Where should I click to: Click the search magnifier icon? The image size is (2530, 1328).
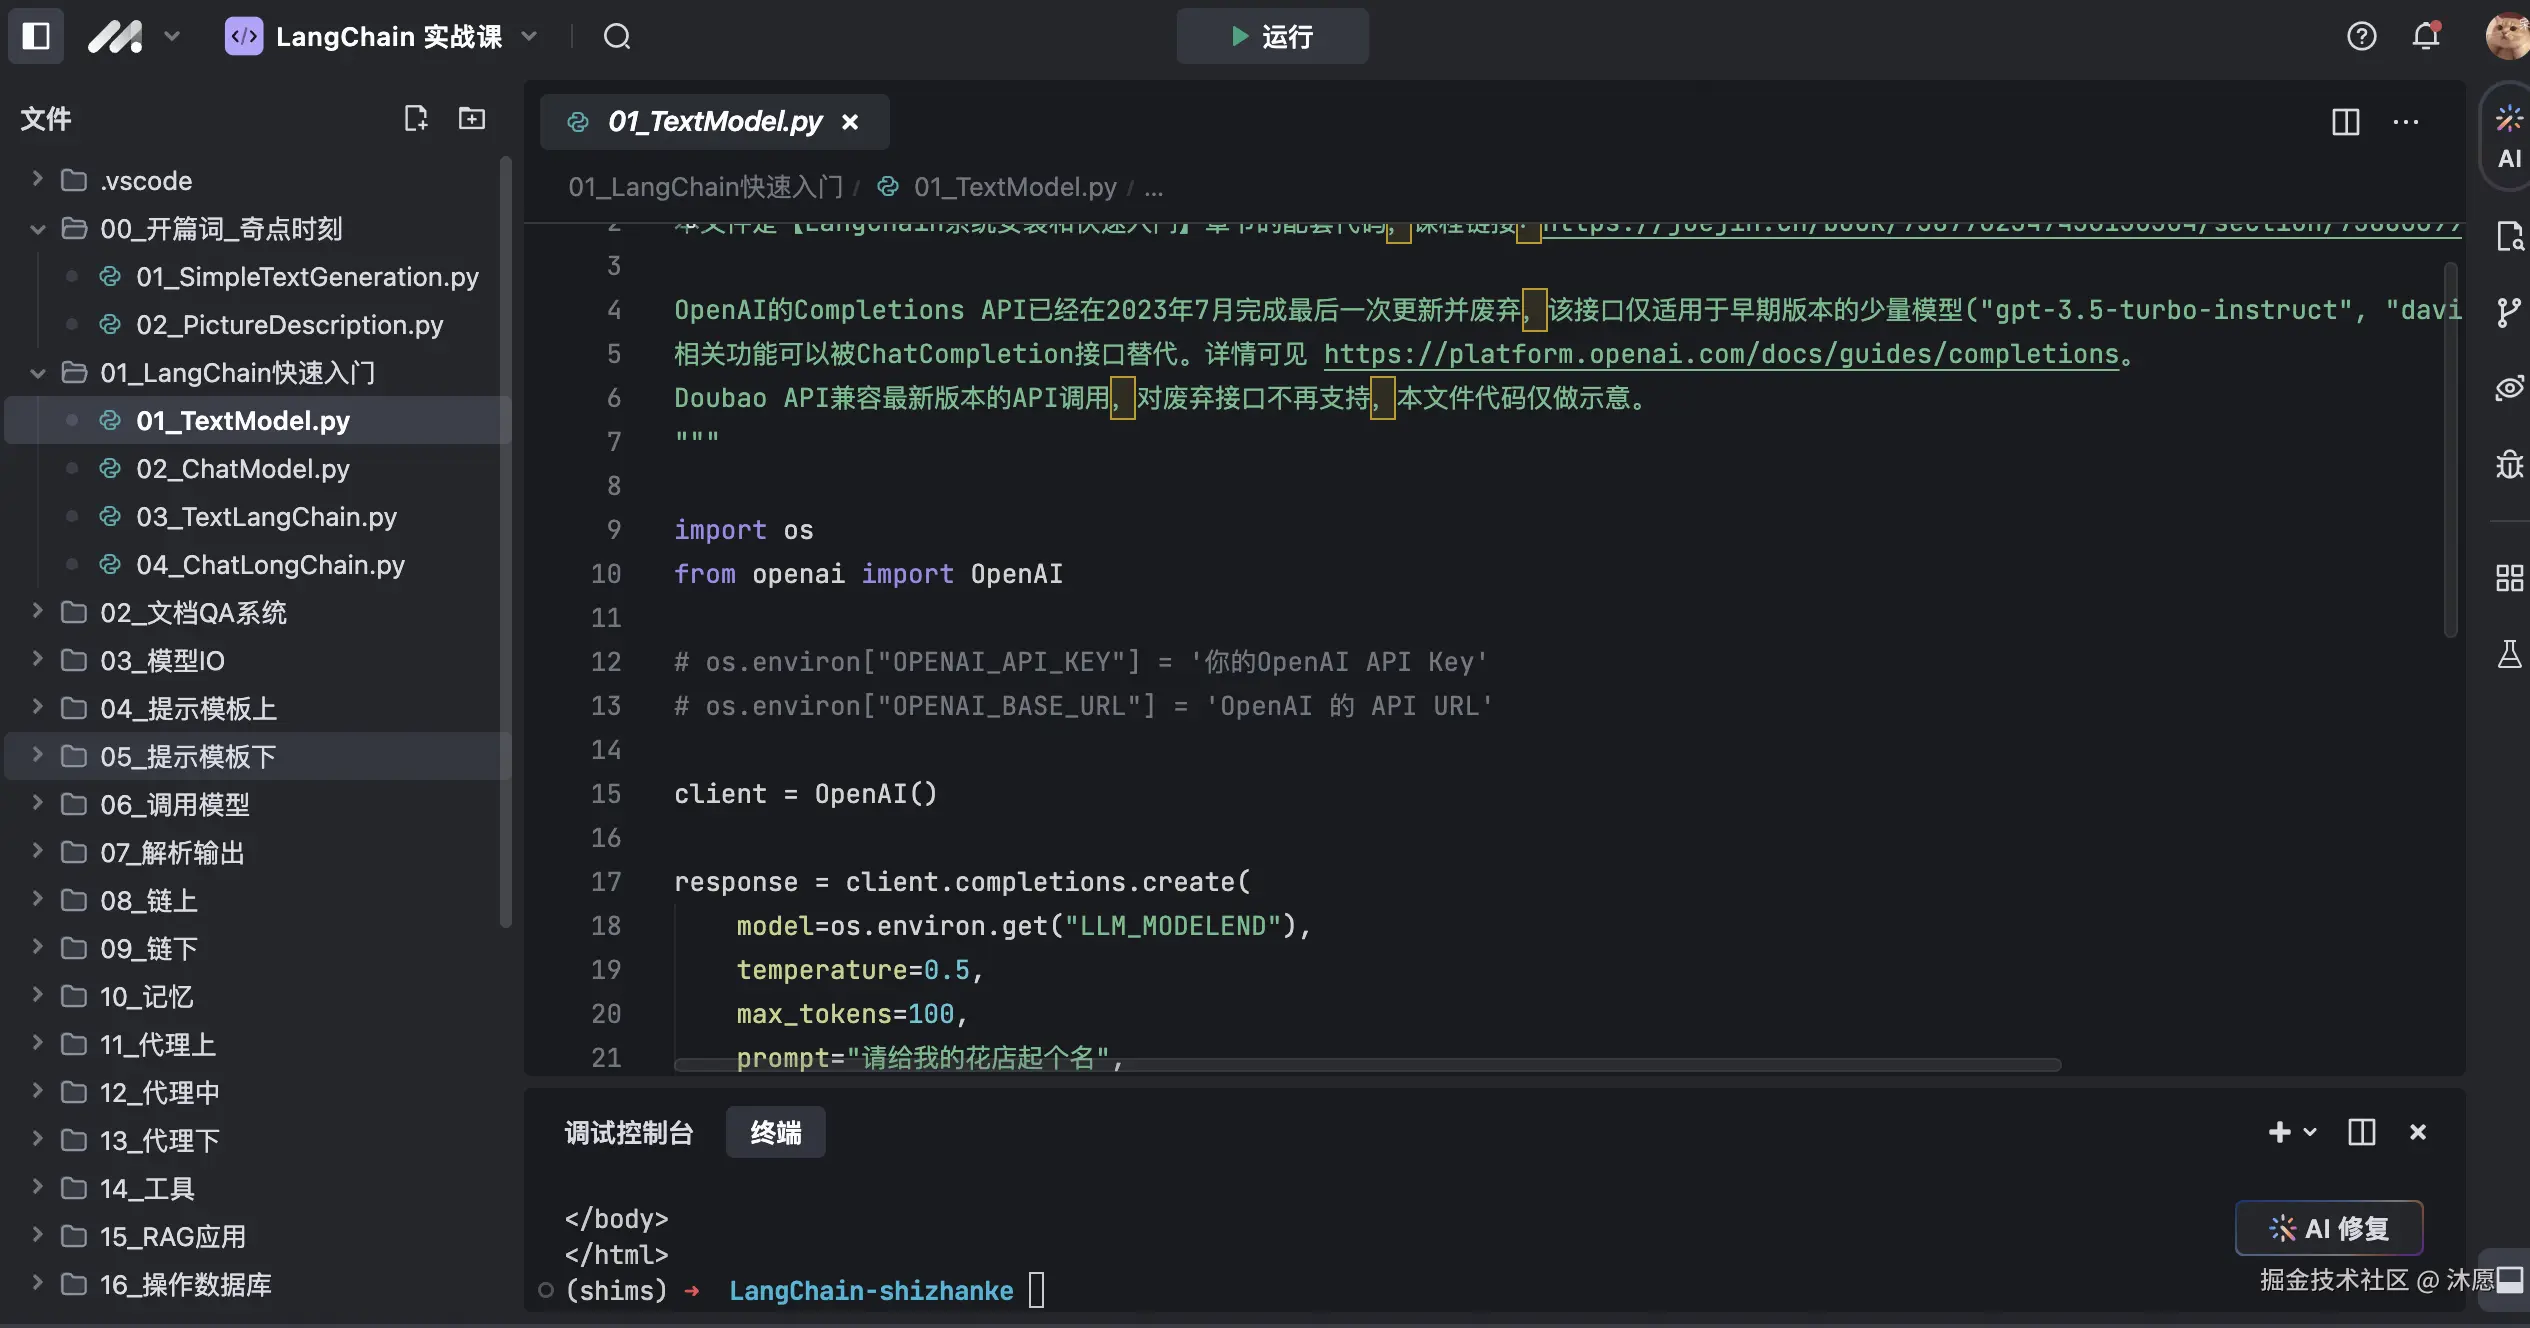click(x=617, y=37)
